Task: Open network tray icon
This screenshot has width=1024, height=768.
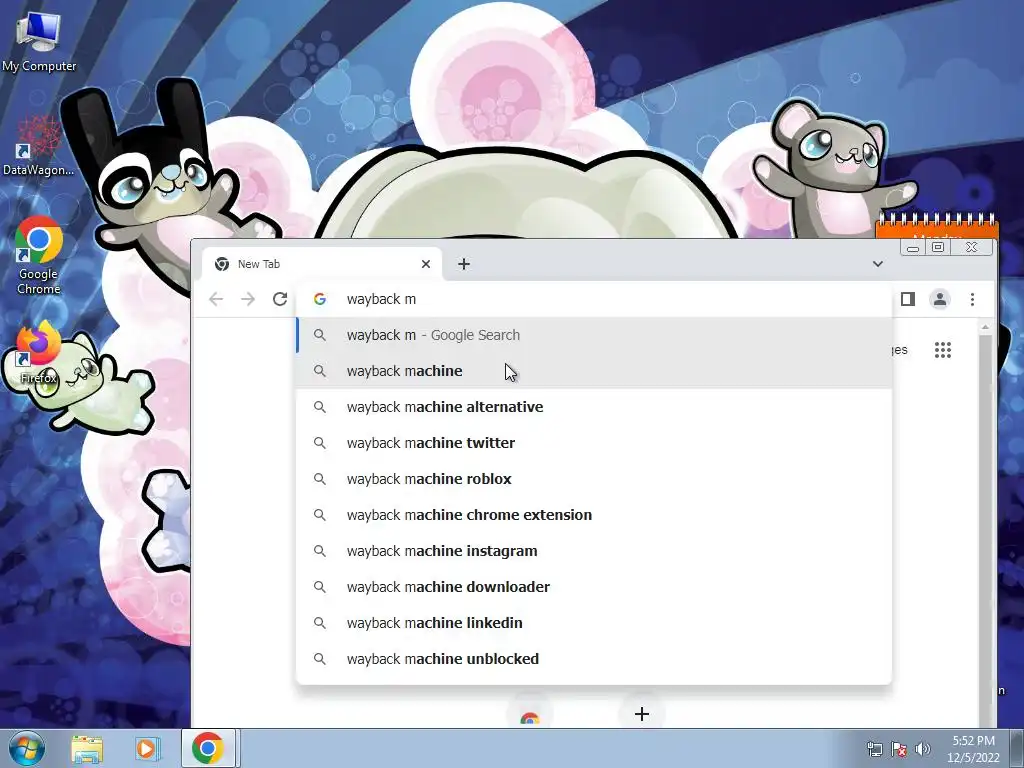Action: coord(874,749)
